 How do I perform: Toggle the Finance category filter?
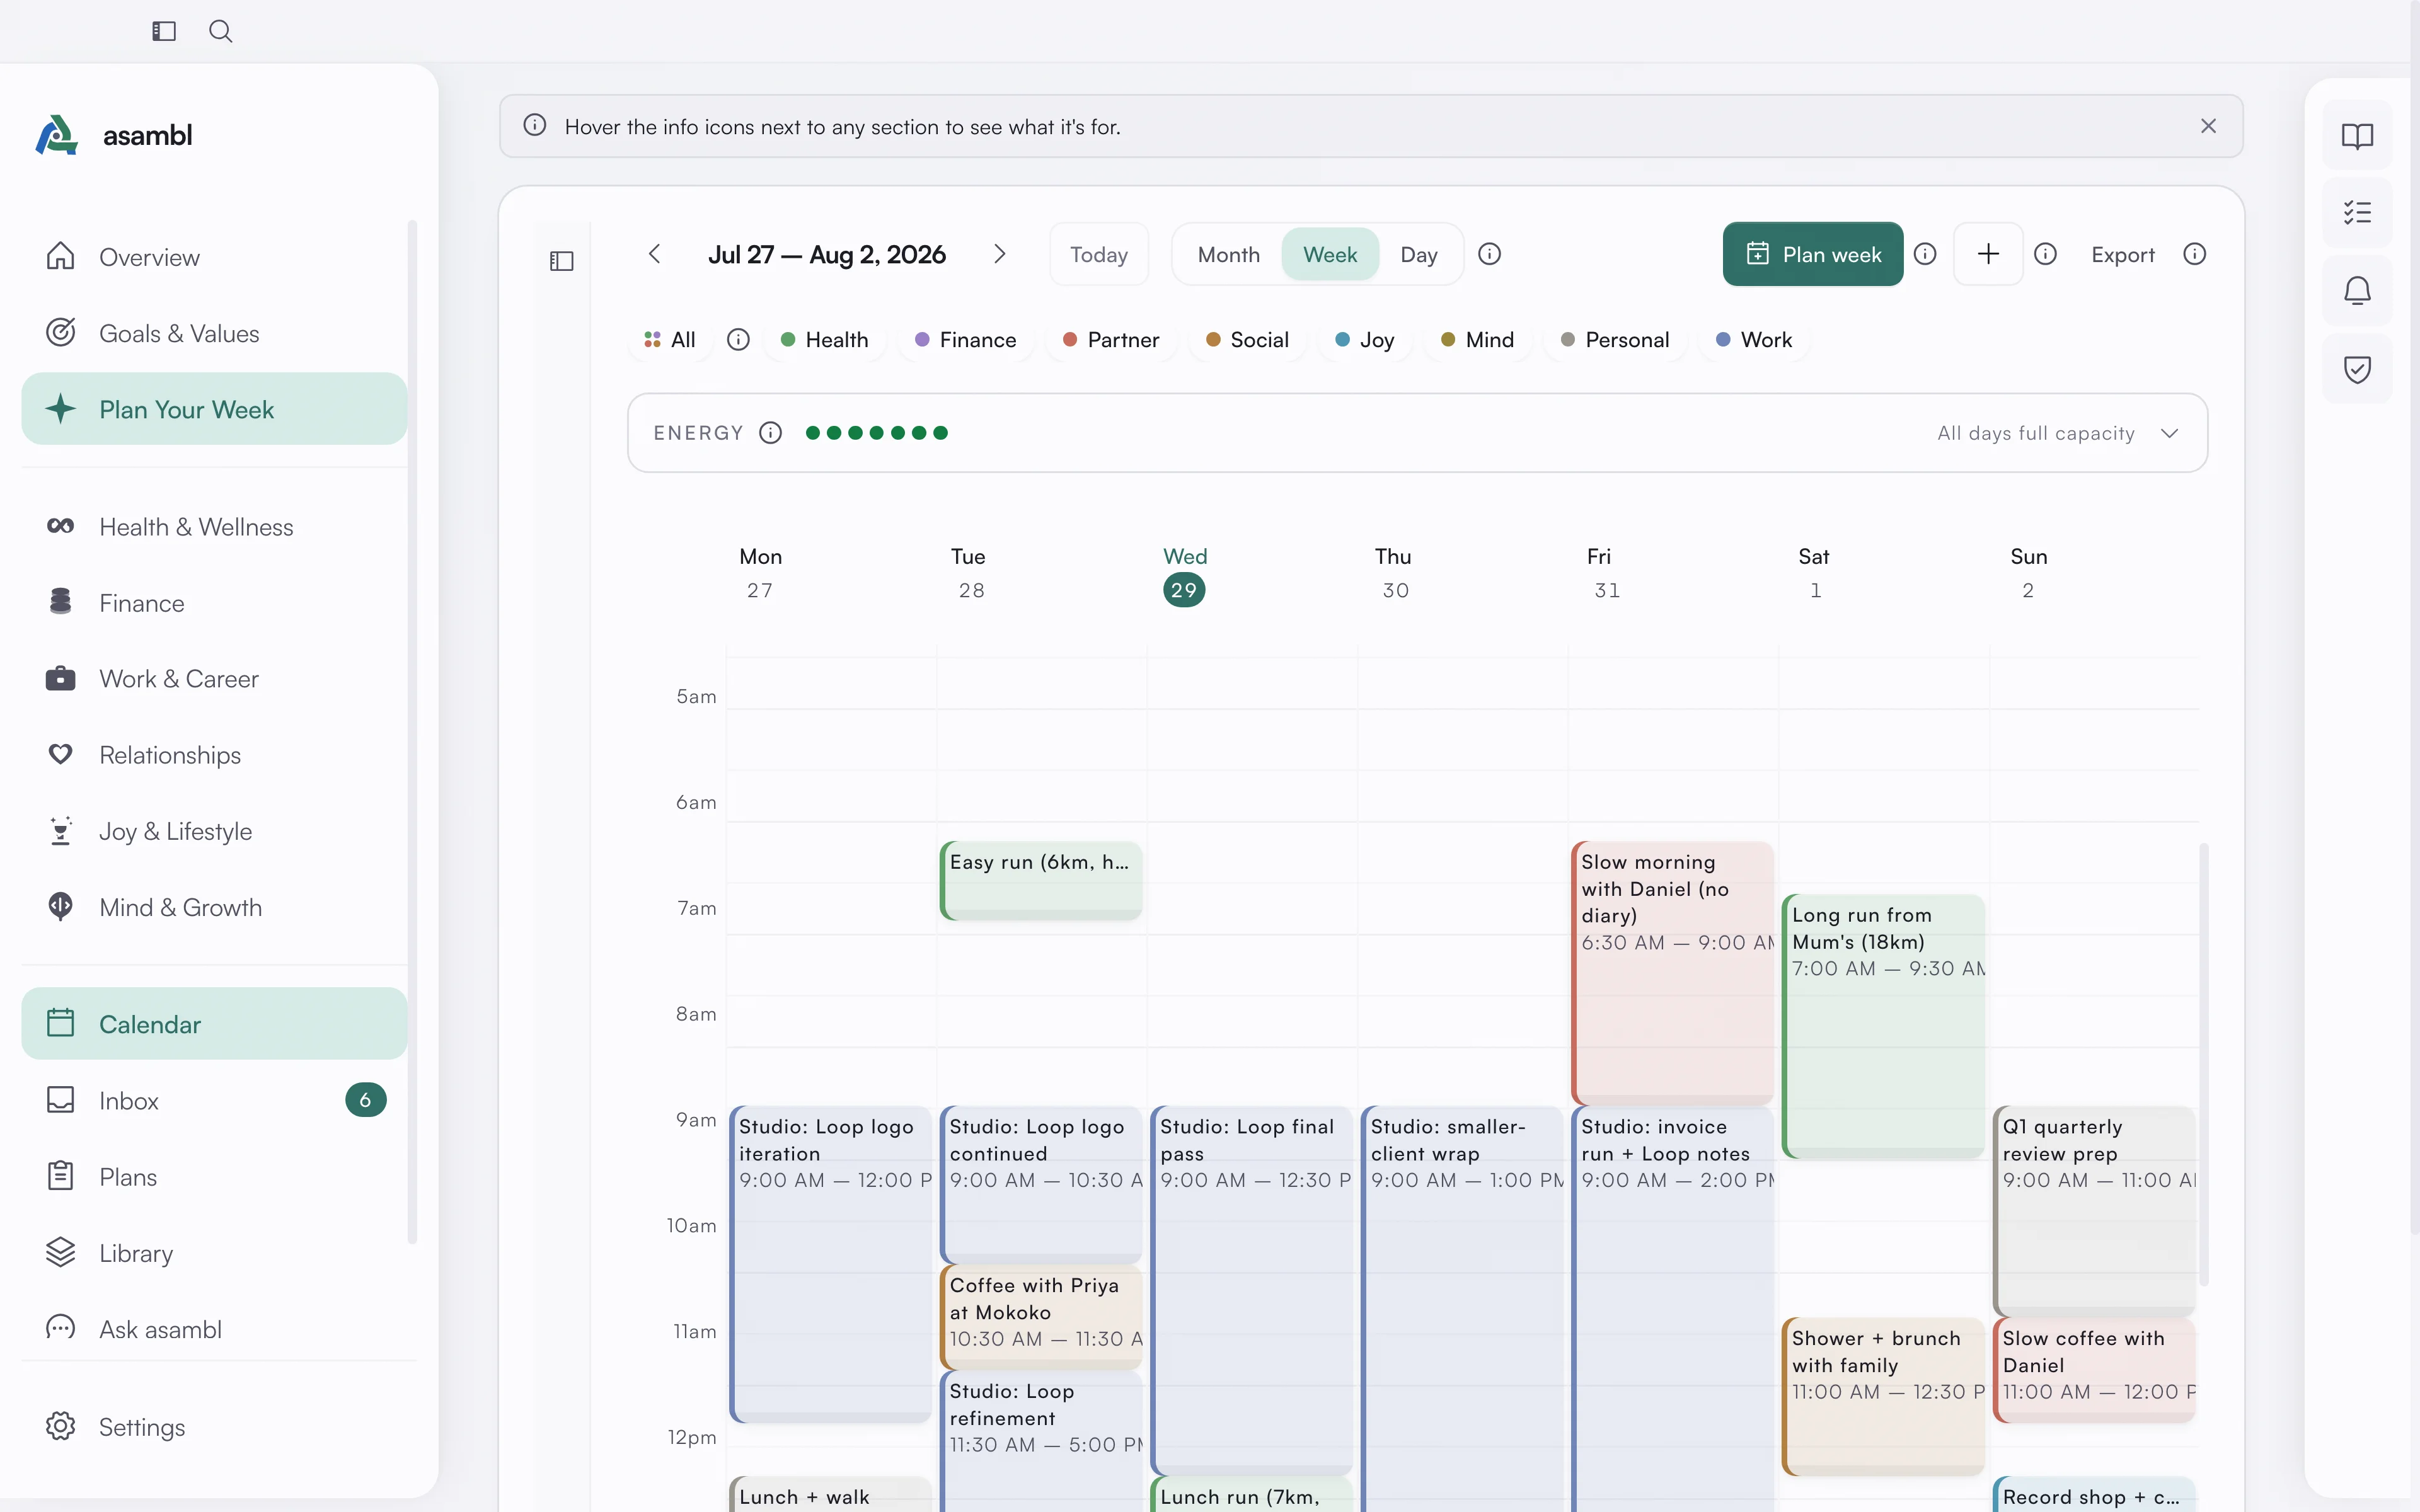coord(966,340)
